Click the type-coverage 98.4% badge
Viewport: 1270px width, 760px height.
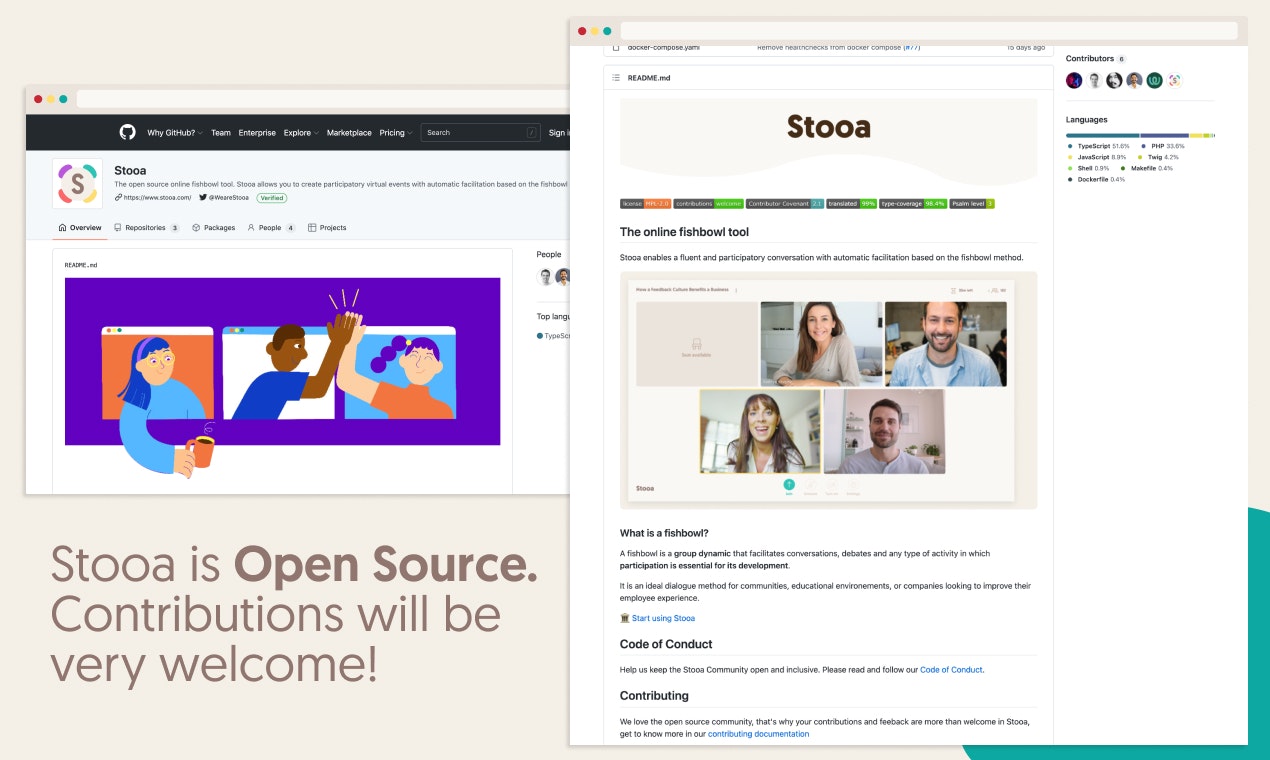[x=913, y=204]
